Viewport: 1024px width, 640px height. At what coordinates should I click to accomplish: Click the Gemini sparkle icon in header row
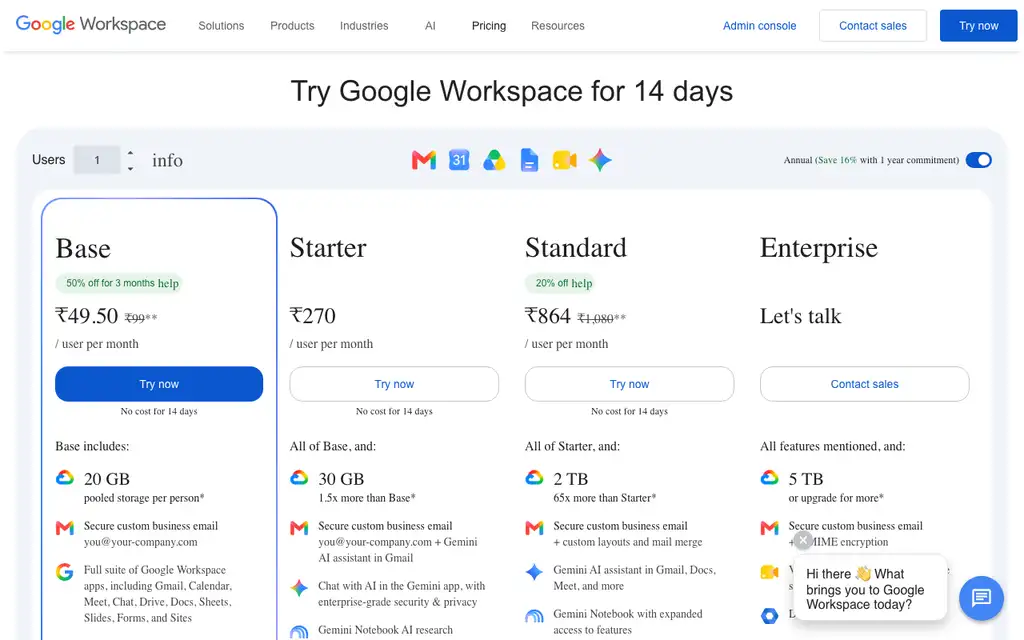click(600, 160)
